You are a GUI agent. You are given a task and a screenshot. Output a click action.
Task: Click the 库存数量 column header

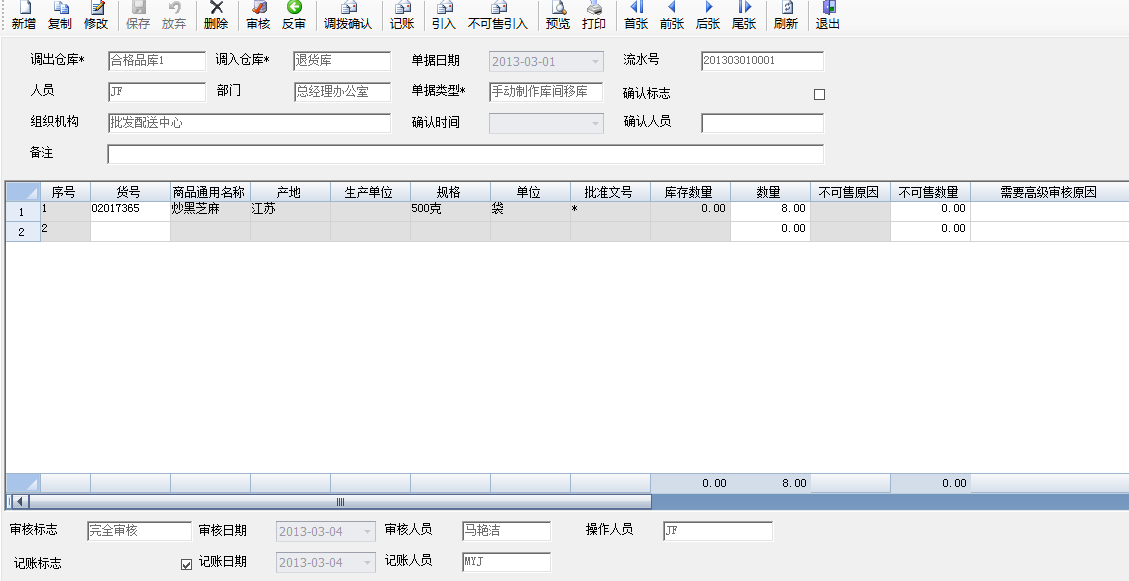tap(690, 192)
